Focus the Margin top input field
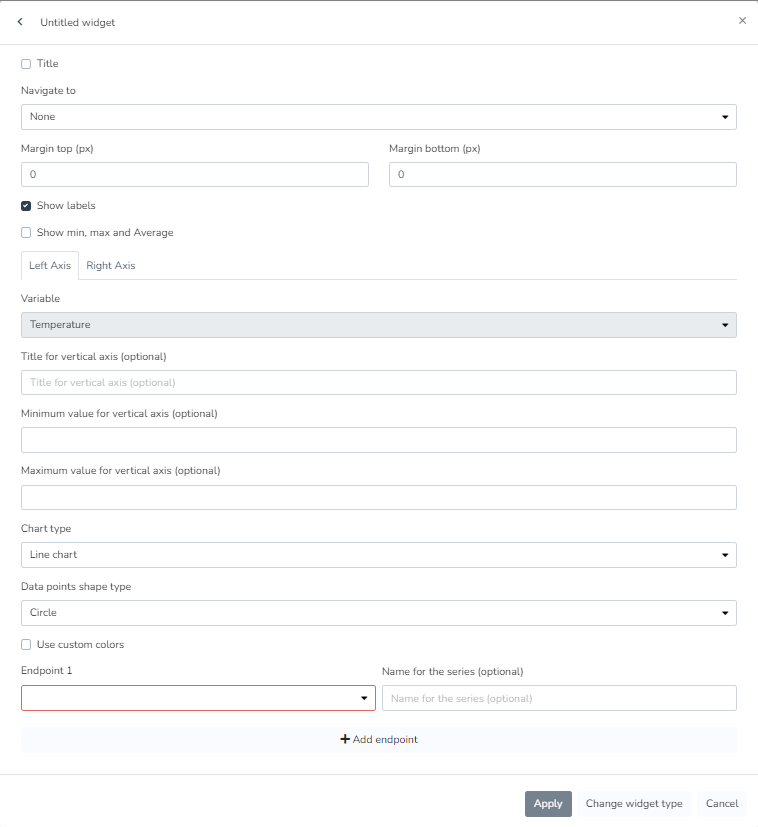The width and height of the screenshot is (758, 827). [x=194, y=175]
